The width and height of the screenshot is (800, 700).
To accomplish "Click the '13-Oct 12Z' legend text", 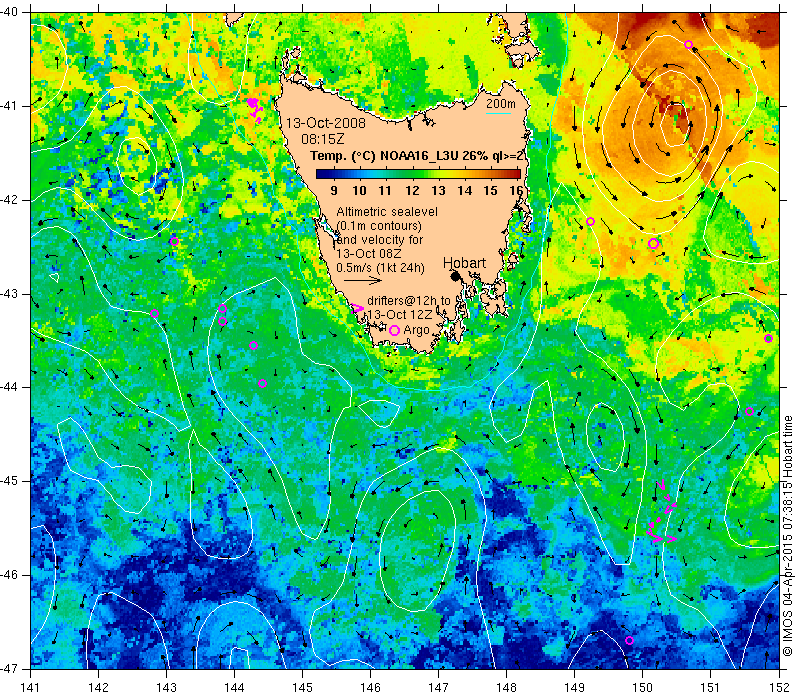I will [400, 314].
